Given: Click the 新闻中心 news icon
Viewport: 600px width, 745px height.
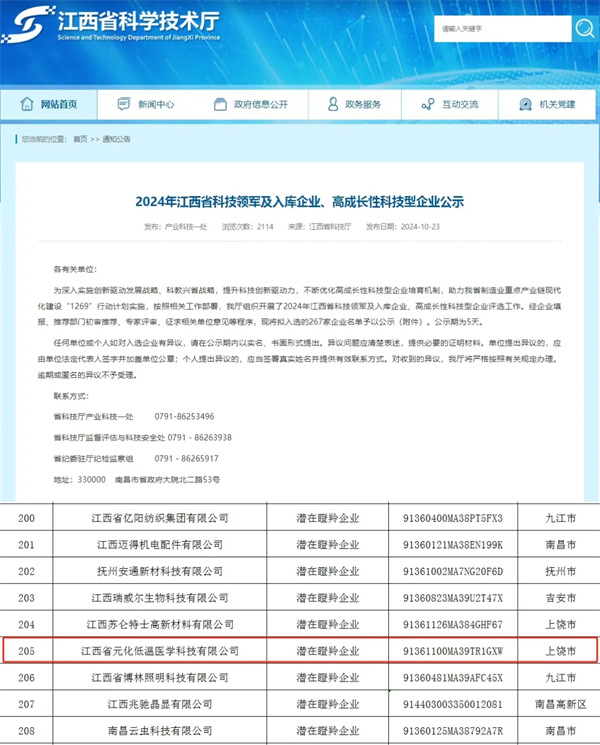Looking at the screenshot, I should coord(124,104).
